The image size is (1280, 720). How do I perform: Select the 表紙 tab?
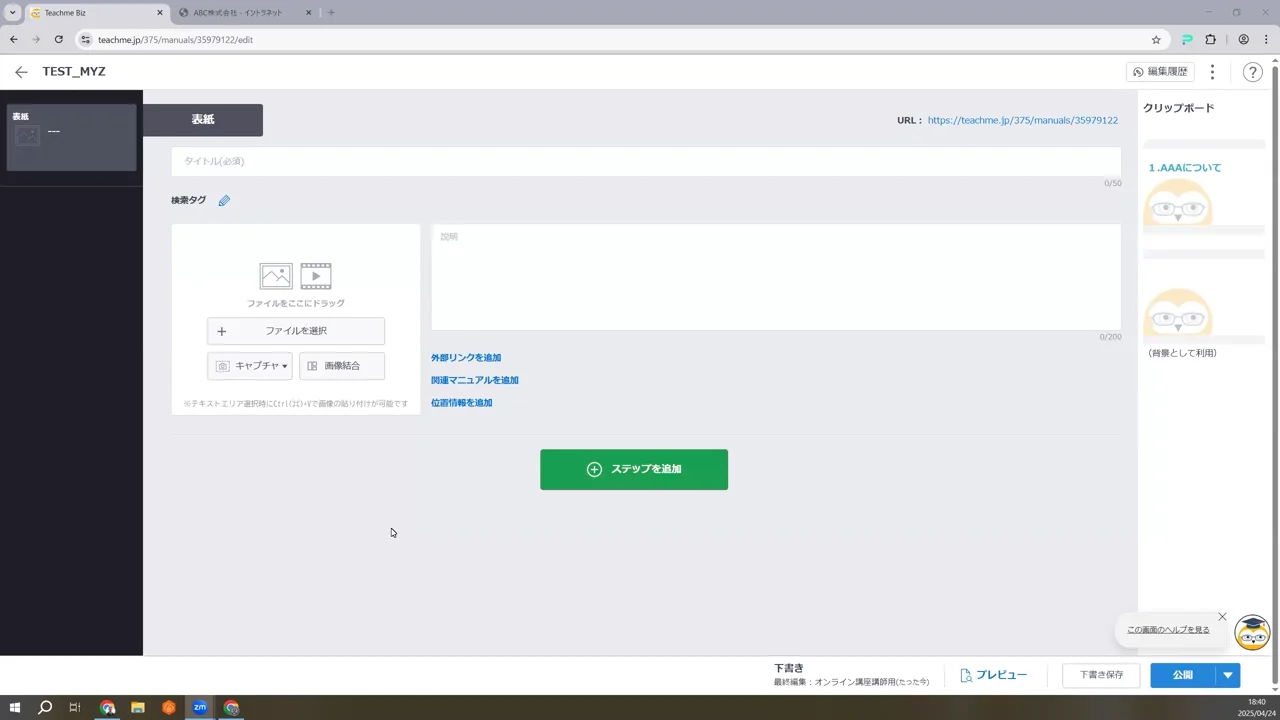point(203,119)
